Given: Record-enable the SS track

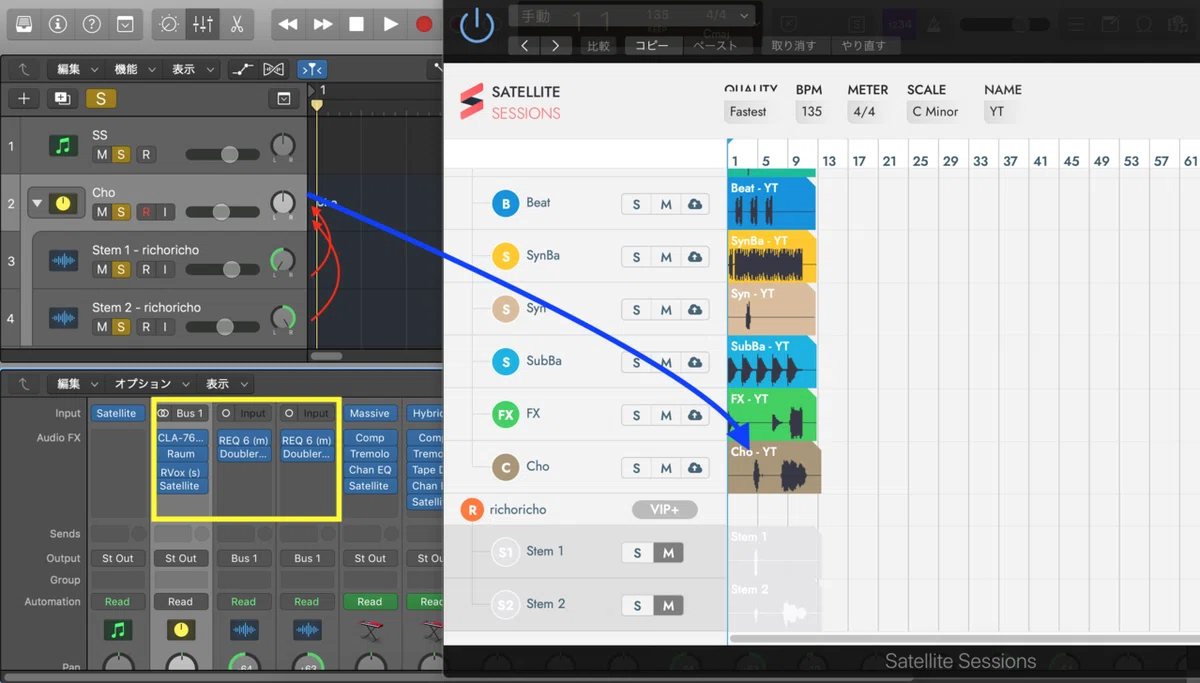Looking at the screenshot, I should (x=146, y=154).
